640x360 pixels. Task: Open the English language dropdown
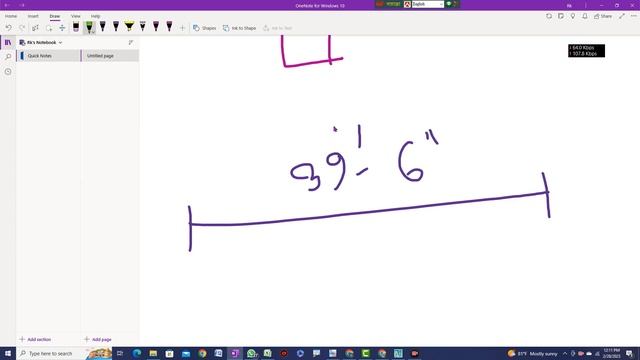tap(427, 4)
